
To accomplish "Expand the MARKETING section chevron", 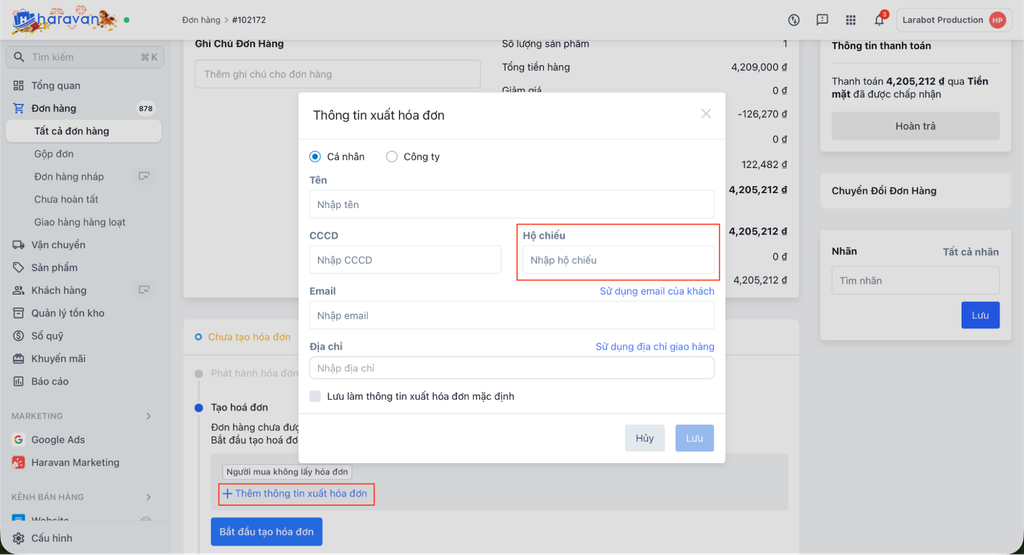I will coord(149,416).
